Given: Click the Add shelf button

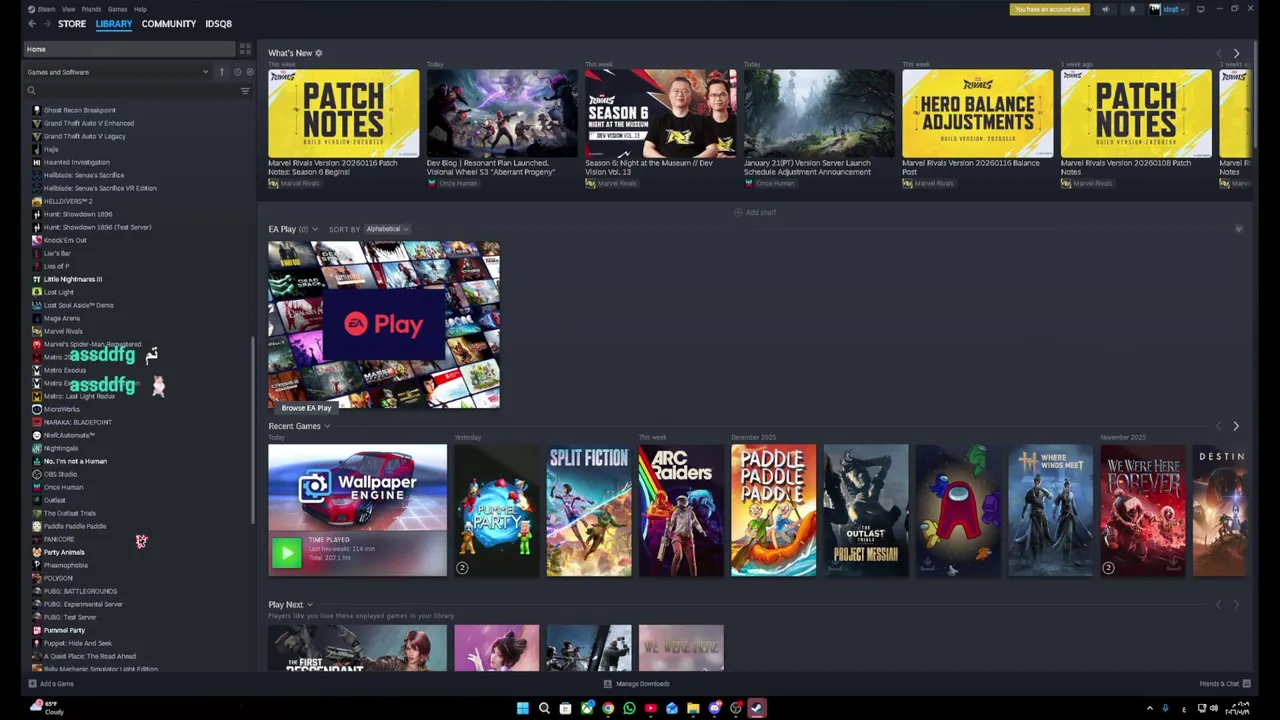Looking at the screenshot, I should (x=755, y=212).
